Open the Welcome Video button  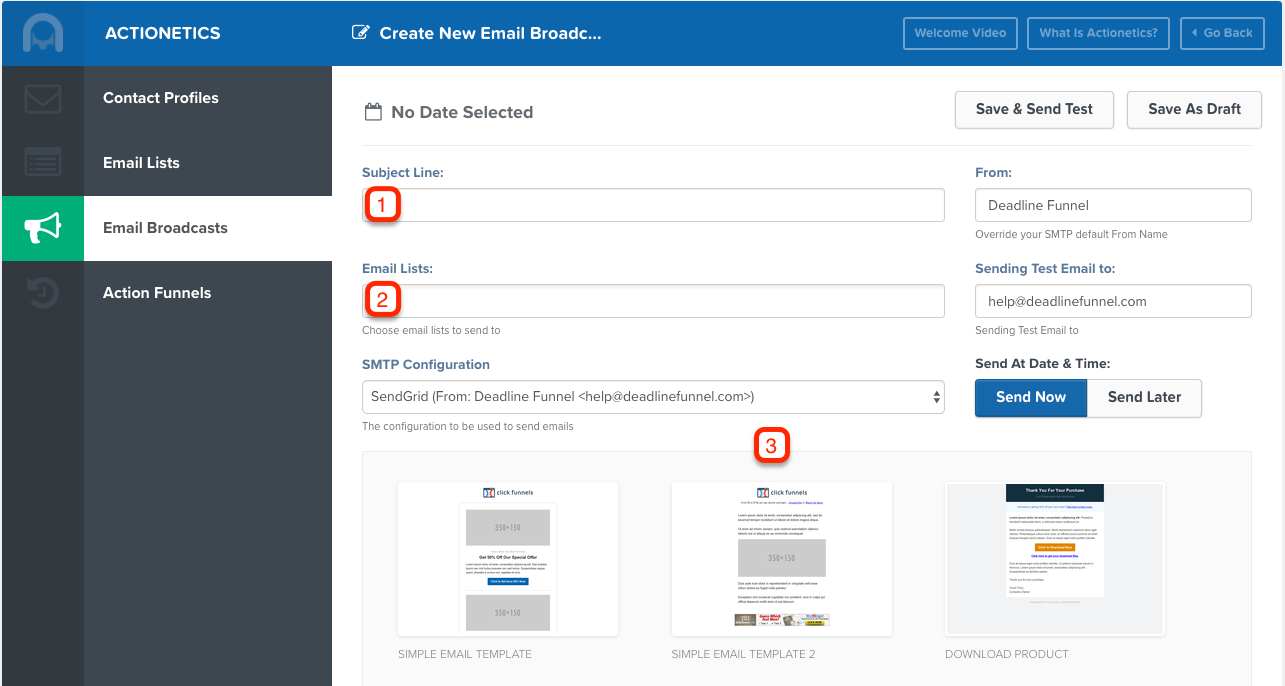[x=960, y=33]
